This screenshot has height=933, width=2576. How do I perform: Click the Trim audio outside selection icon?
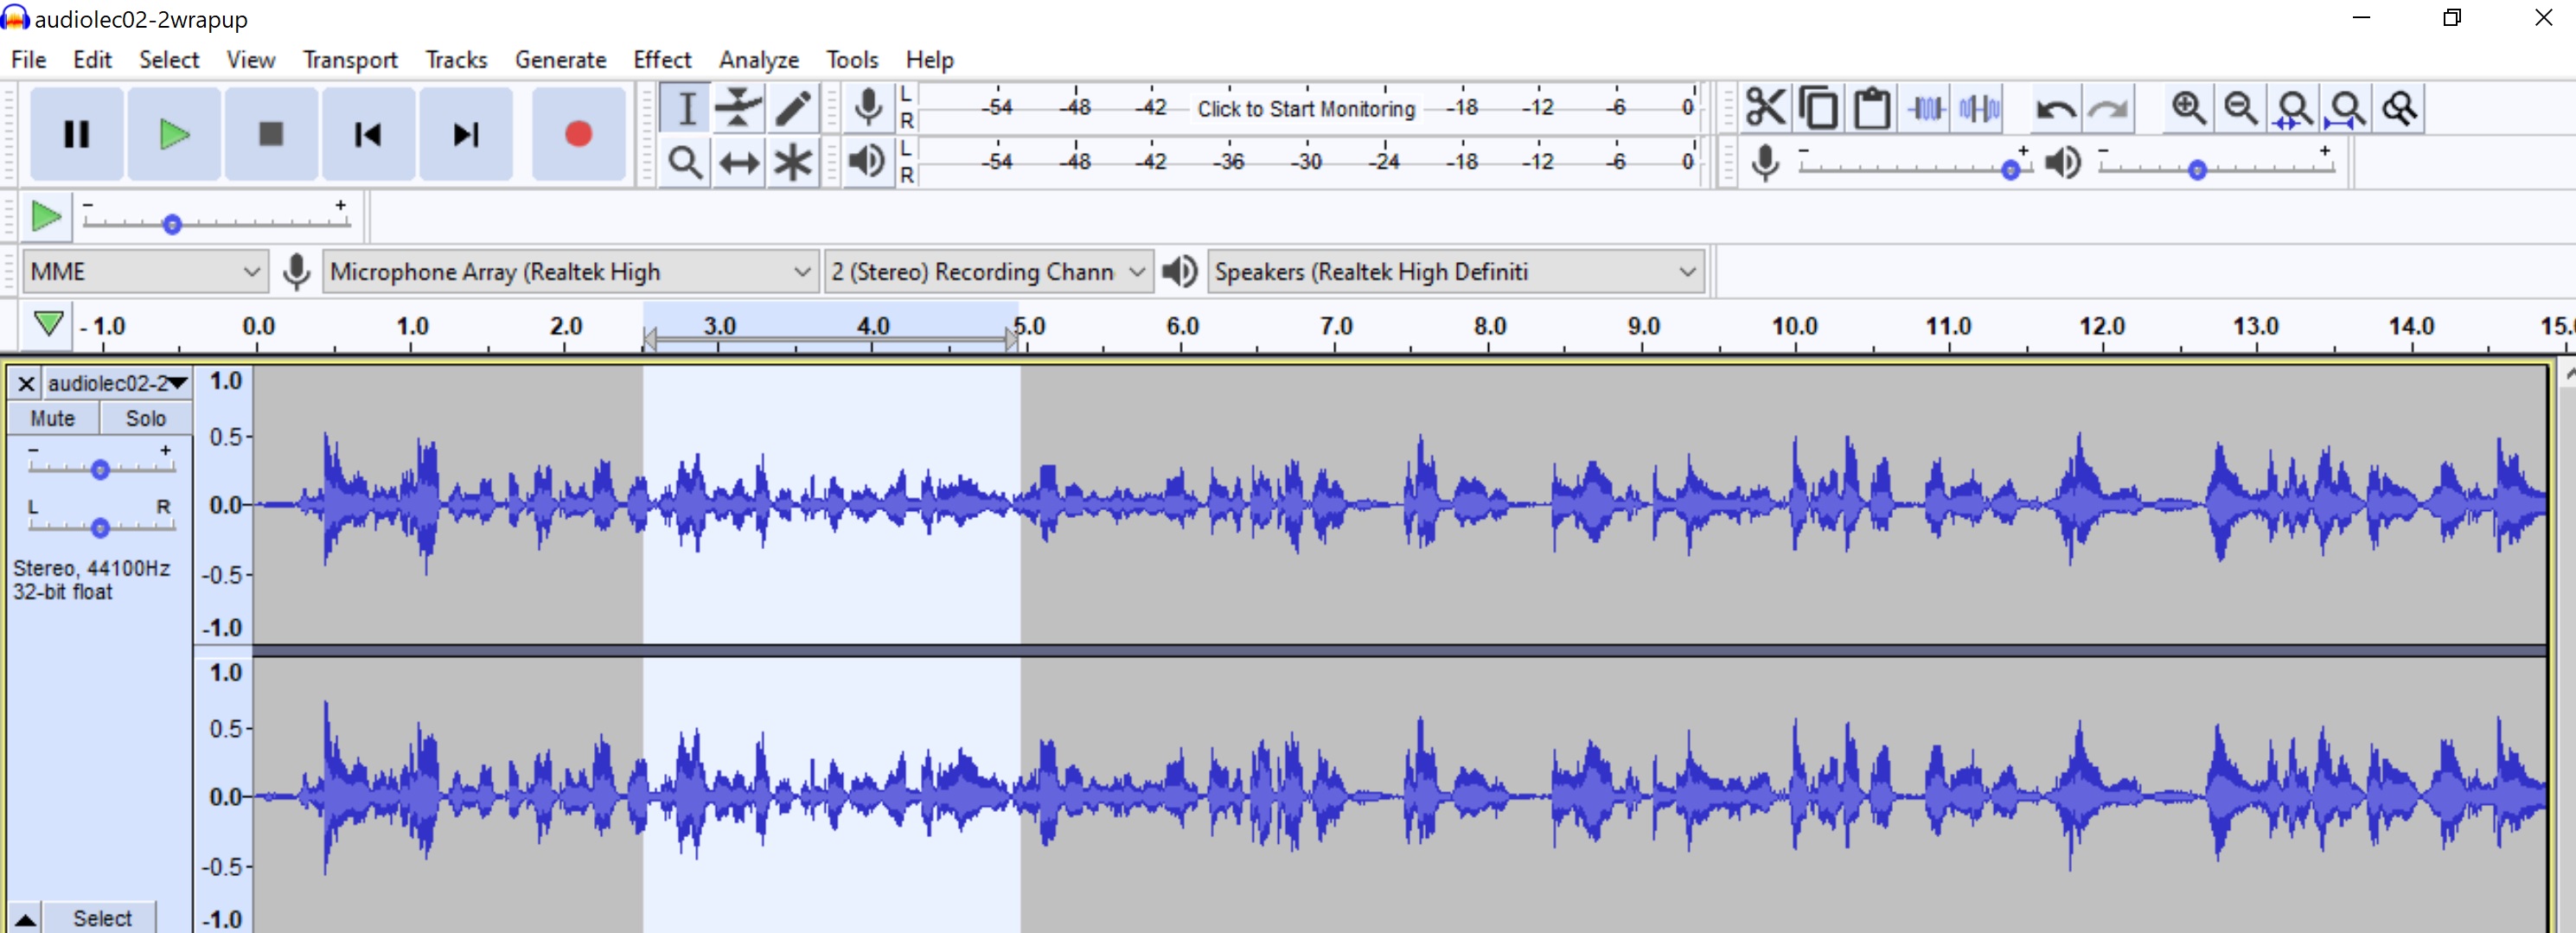tap(1926, 108)
